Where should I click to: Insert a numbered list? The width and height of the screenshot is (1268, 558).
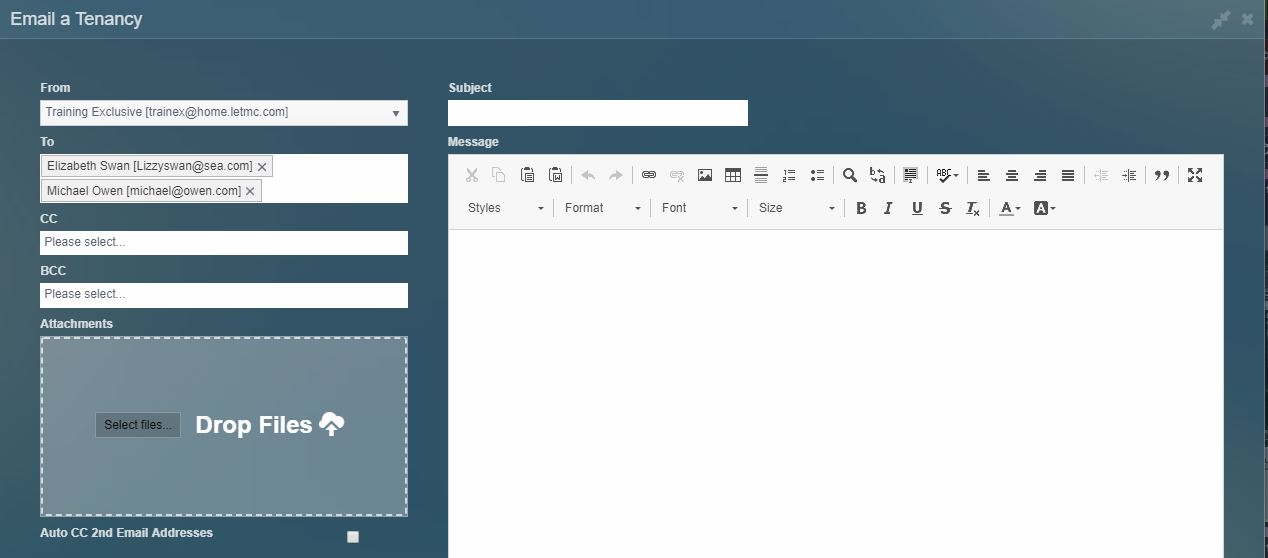tap(789, 175)
